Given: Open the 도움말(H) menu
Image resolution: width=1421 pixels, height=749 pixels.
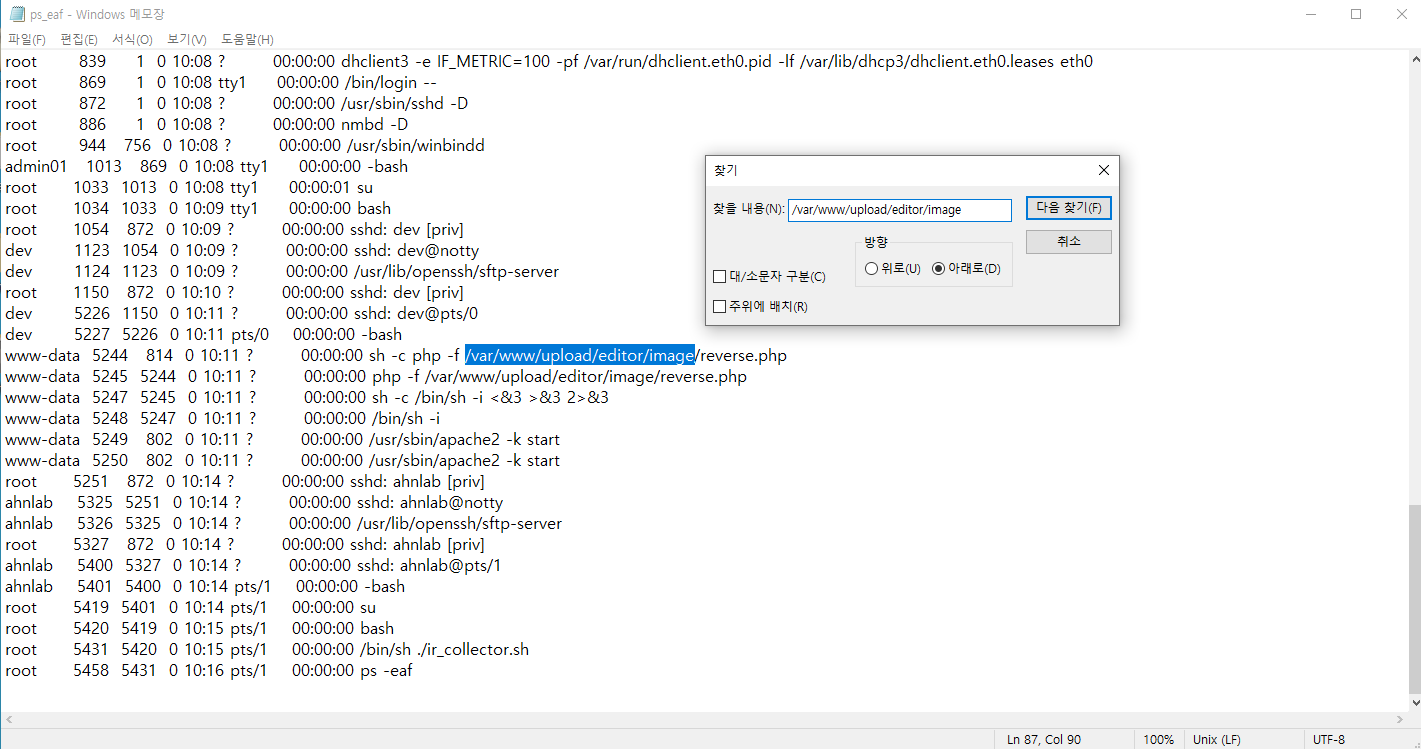Looking at the screenshot, I should coord(247,39).
